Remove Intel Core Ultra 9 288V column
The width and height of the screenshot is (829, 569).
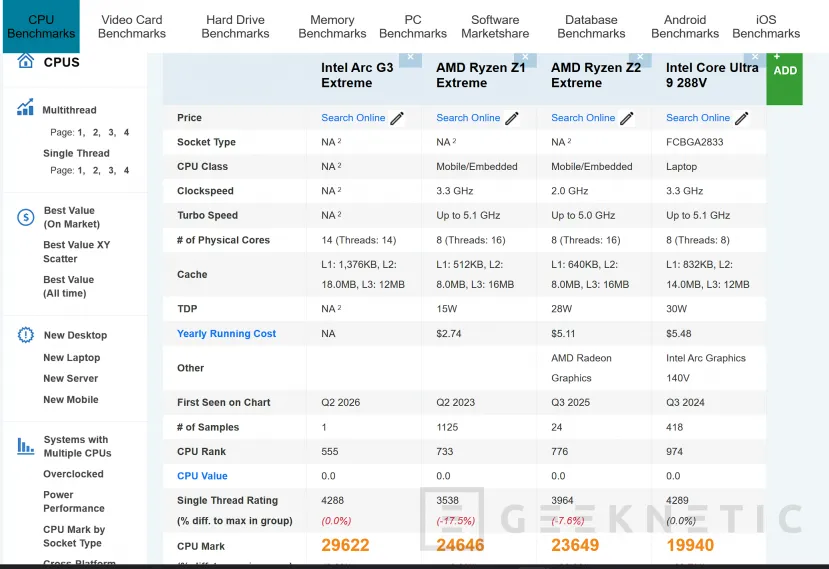click(755, 59)
